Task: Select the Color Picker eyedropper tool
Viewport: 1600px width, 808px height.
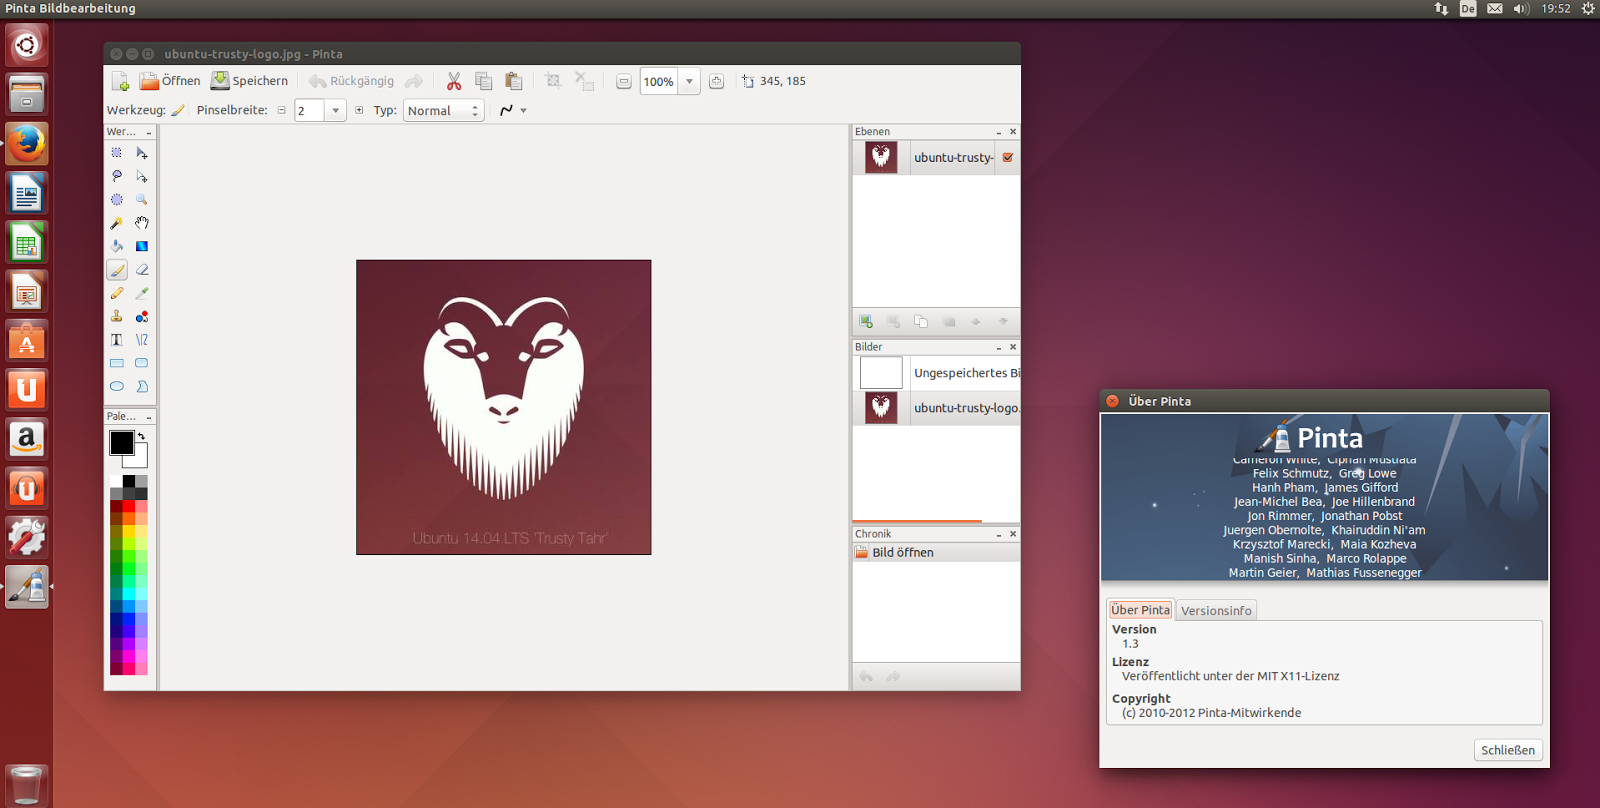Action: 142,293
